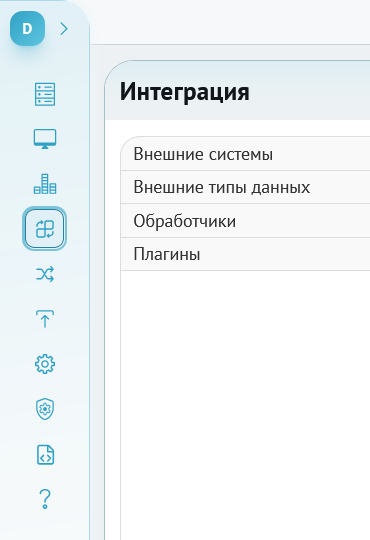This screenshot has height=540, width=370.
Task: Open the server list sidebar icon
Action: 45,94
